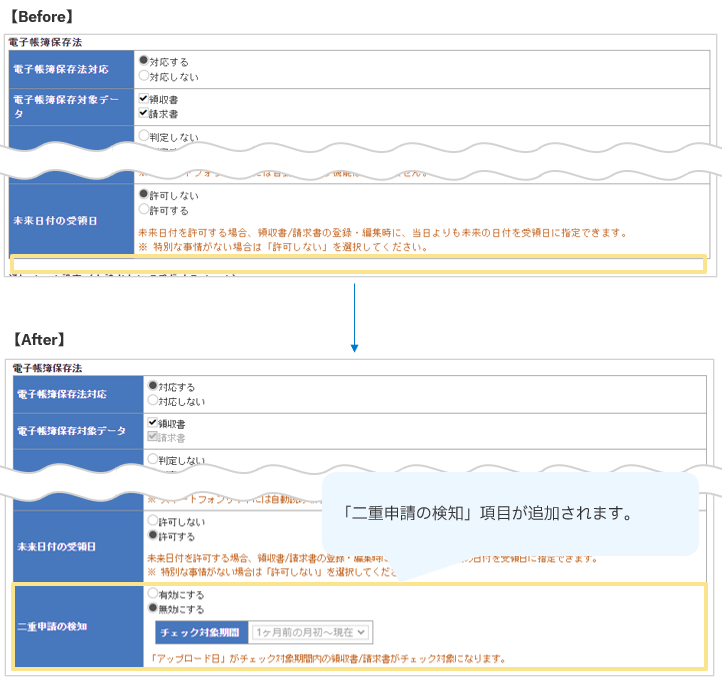Screen dimensions: 722x681
Task: Select 無効にする radio for 二重申請の検知
Action: tap(153, 608)
